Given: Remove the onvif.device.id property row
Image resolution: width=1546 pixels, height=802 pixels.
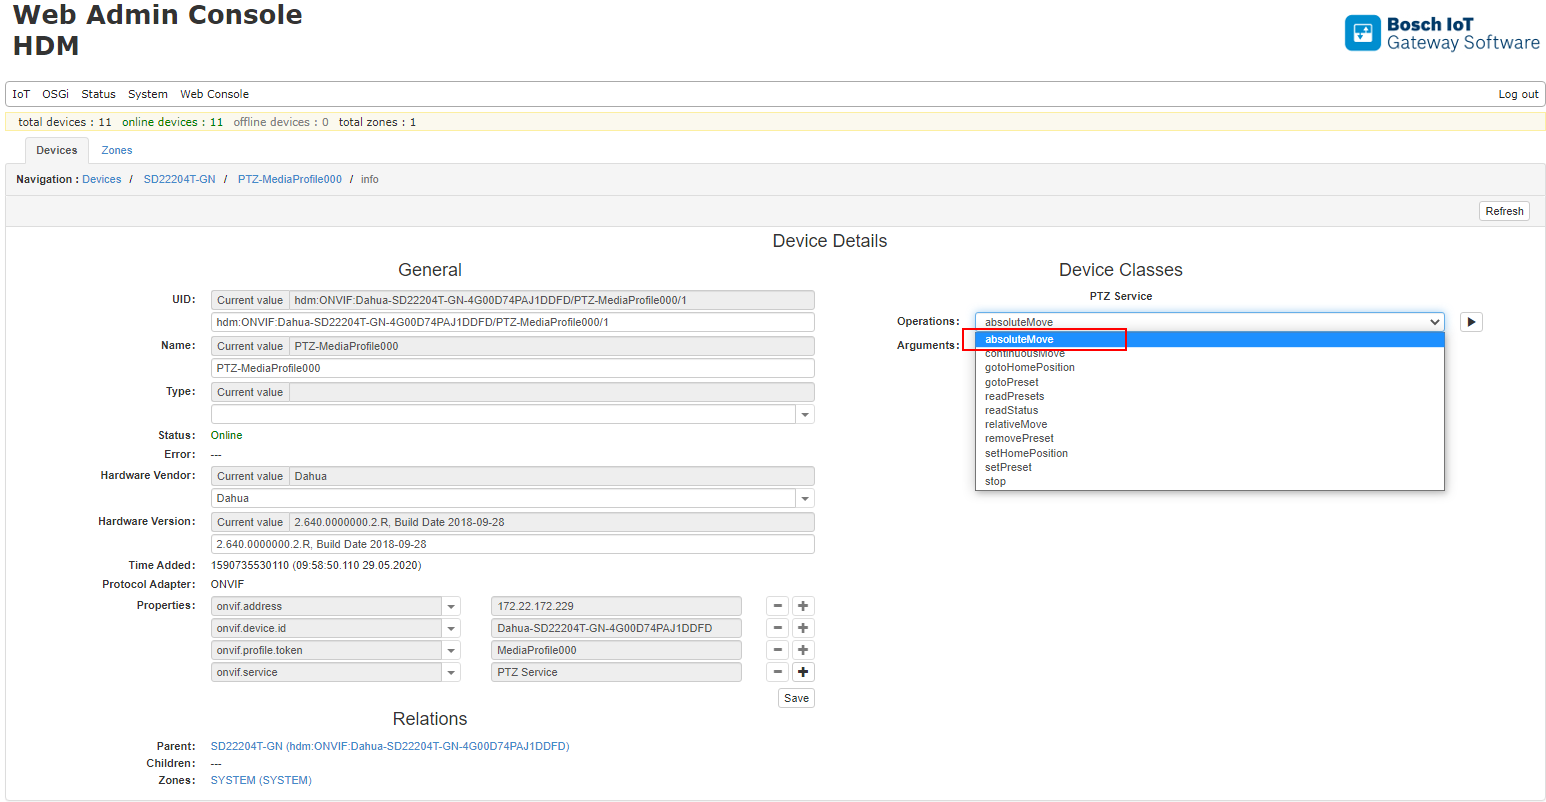Looking at the screenshot, I should click(777, 628).
